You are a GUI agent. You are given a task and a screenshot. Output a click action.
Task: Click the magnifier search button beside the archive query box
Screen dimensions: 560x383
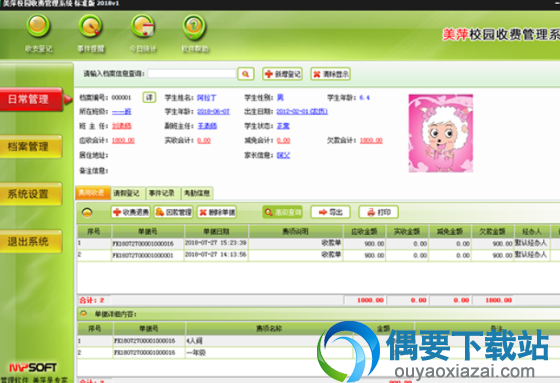(246, 74)
